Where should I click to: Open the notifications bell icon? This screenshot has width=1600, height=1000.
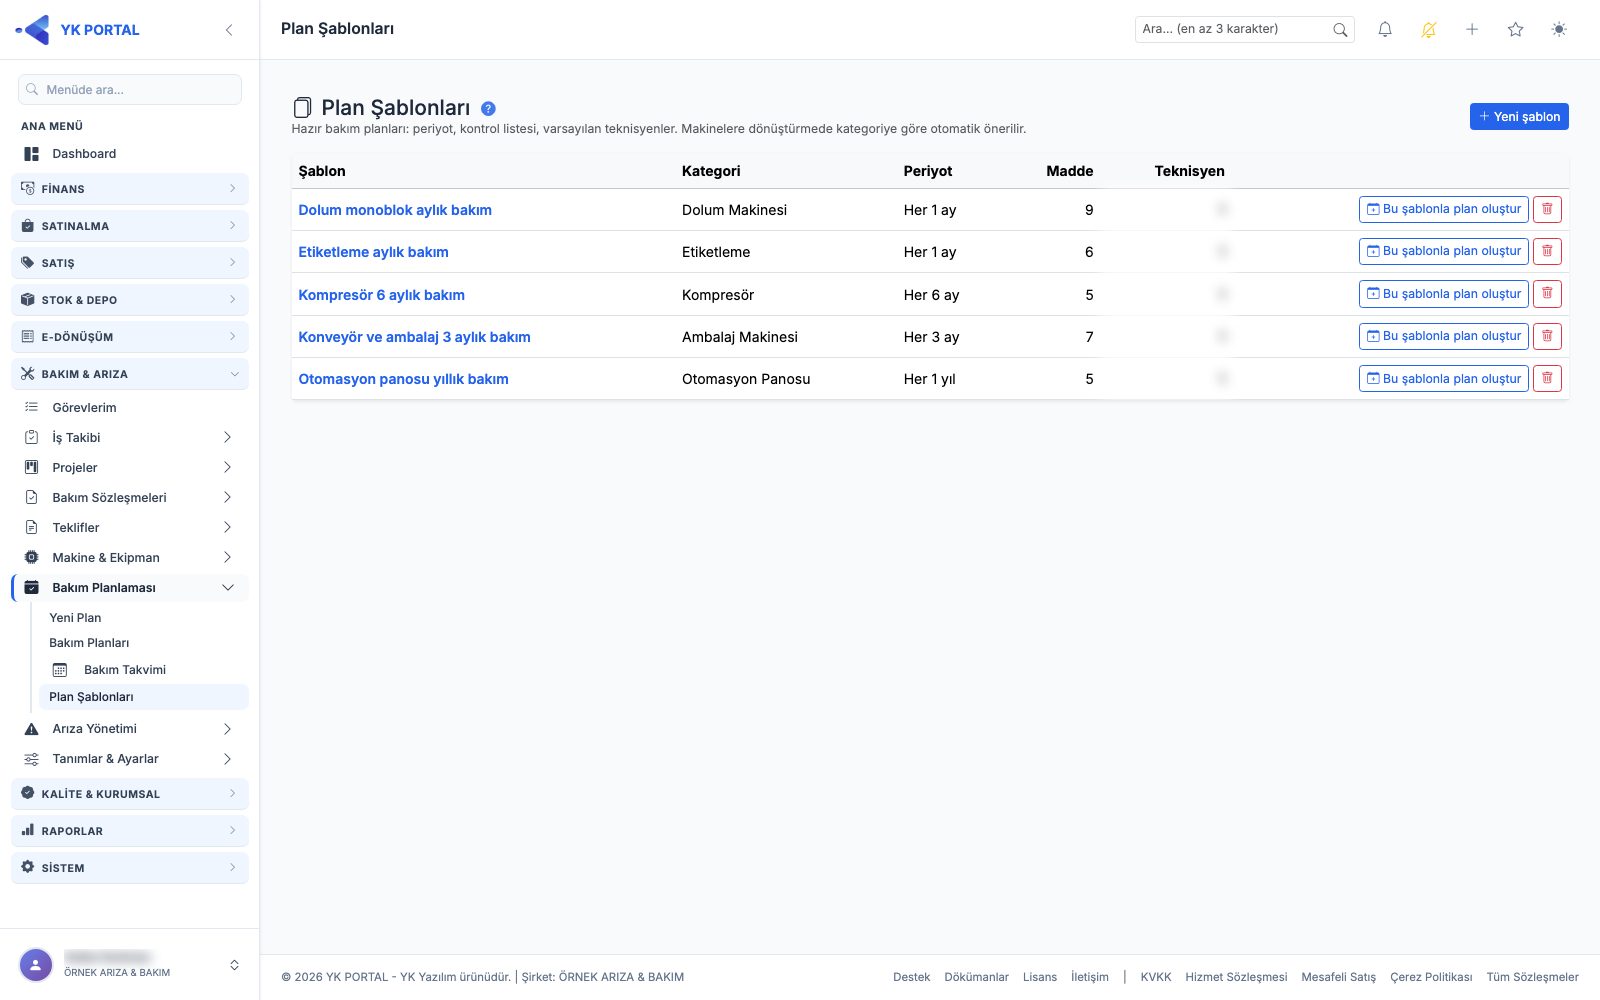1385,30
